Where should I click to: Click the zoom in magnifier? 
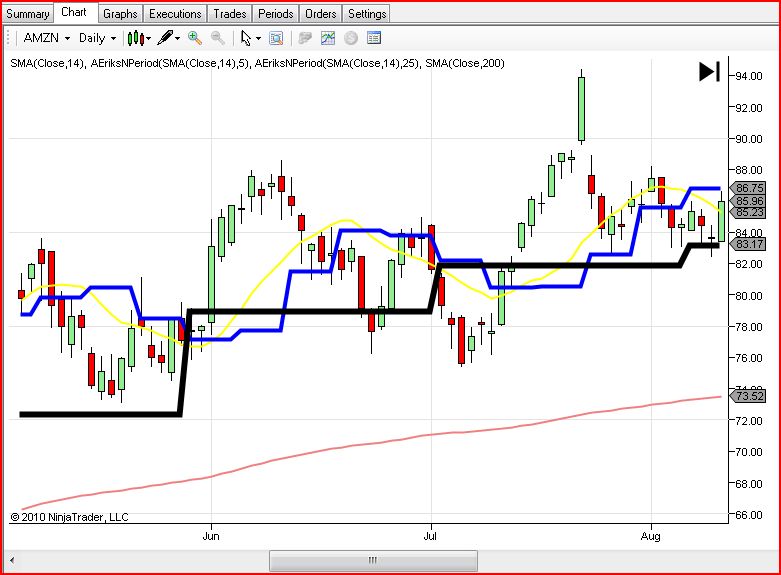(x=195, y=38)
